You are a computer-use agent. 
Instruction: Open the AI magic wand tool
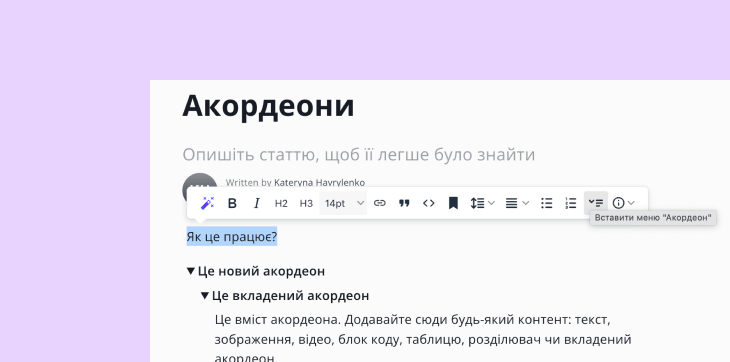(207, 203)
